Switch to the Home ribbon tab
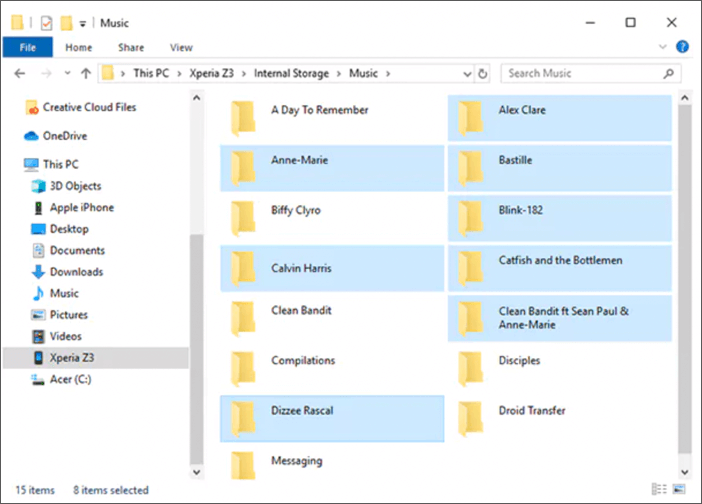702x504 pixels. (x=79, y=47)
